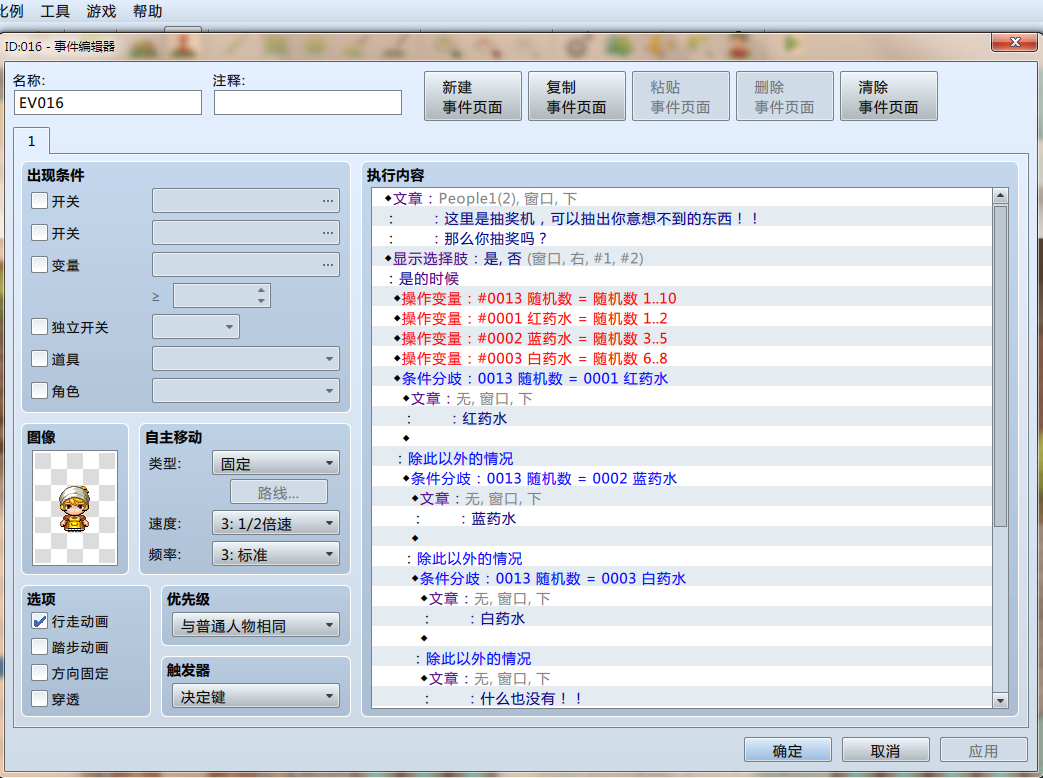Screen dimensions: 1043x778
Task: Click the 执行内容 vertical scrollbar thumb
Action: (x=1000, y=366)
